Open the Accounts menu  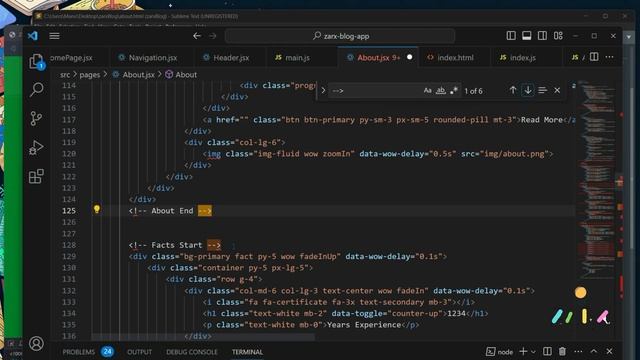coord(36,343)
